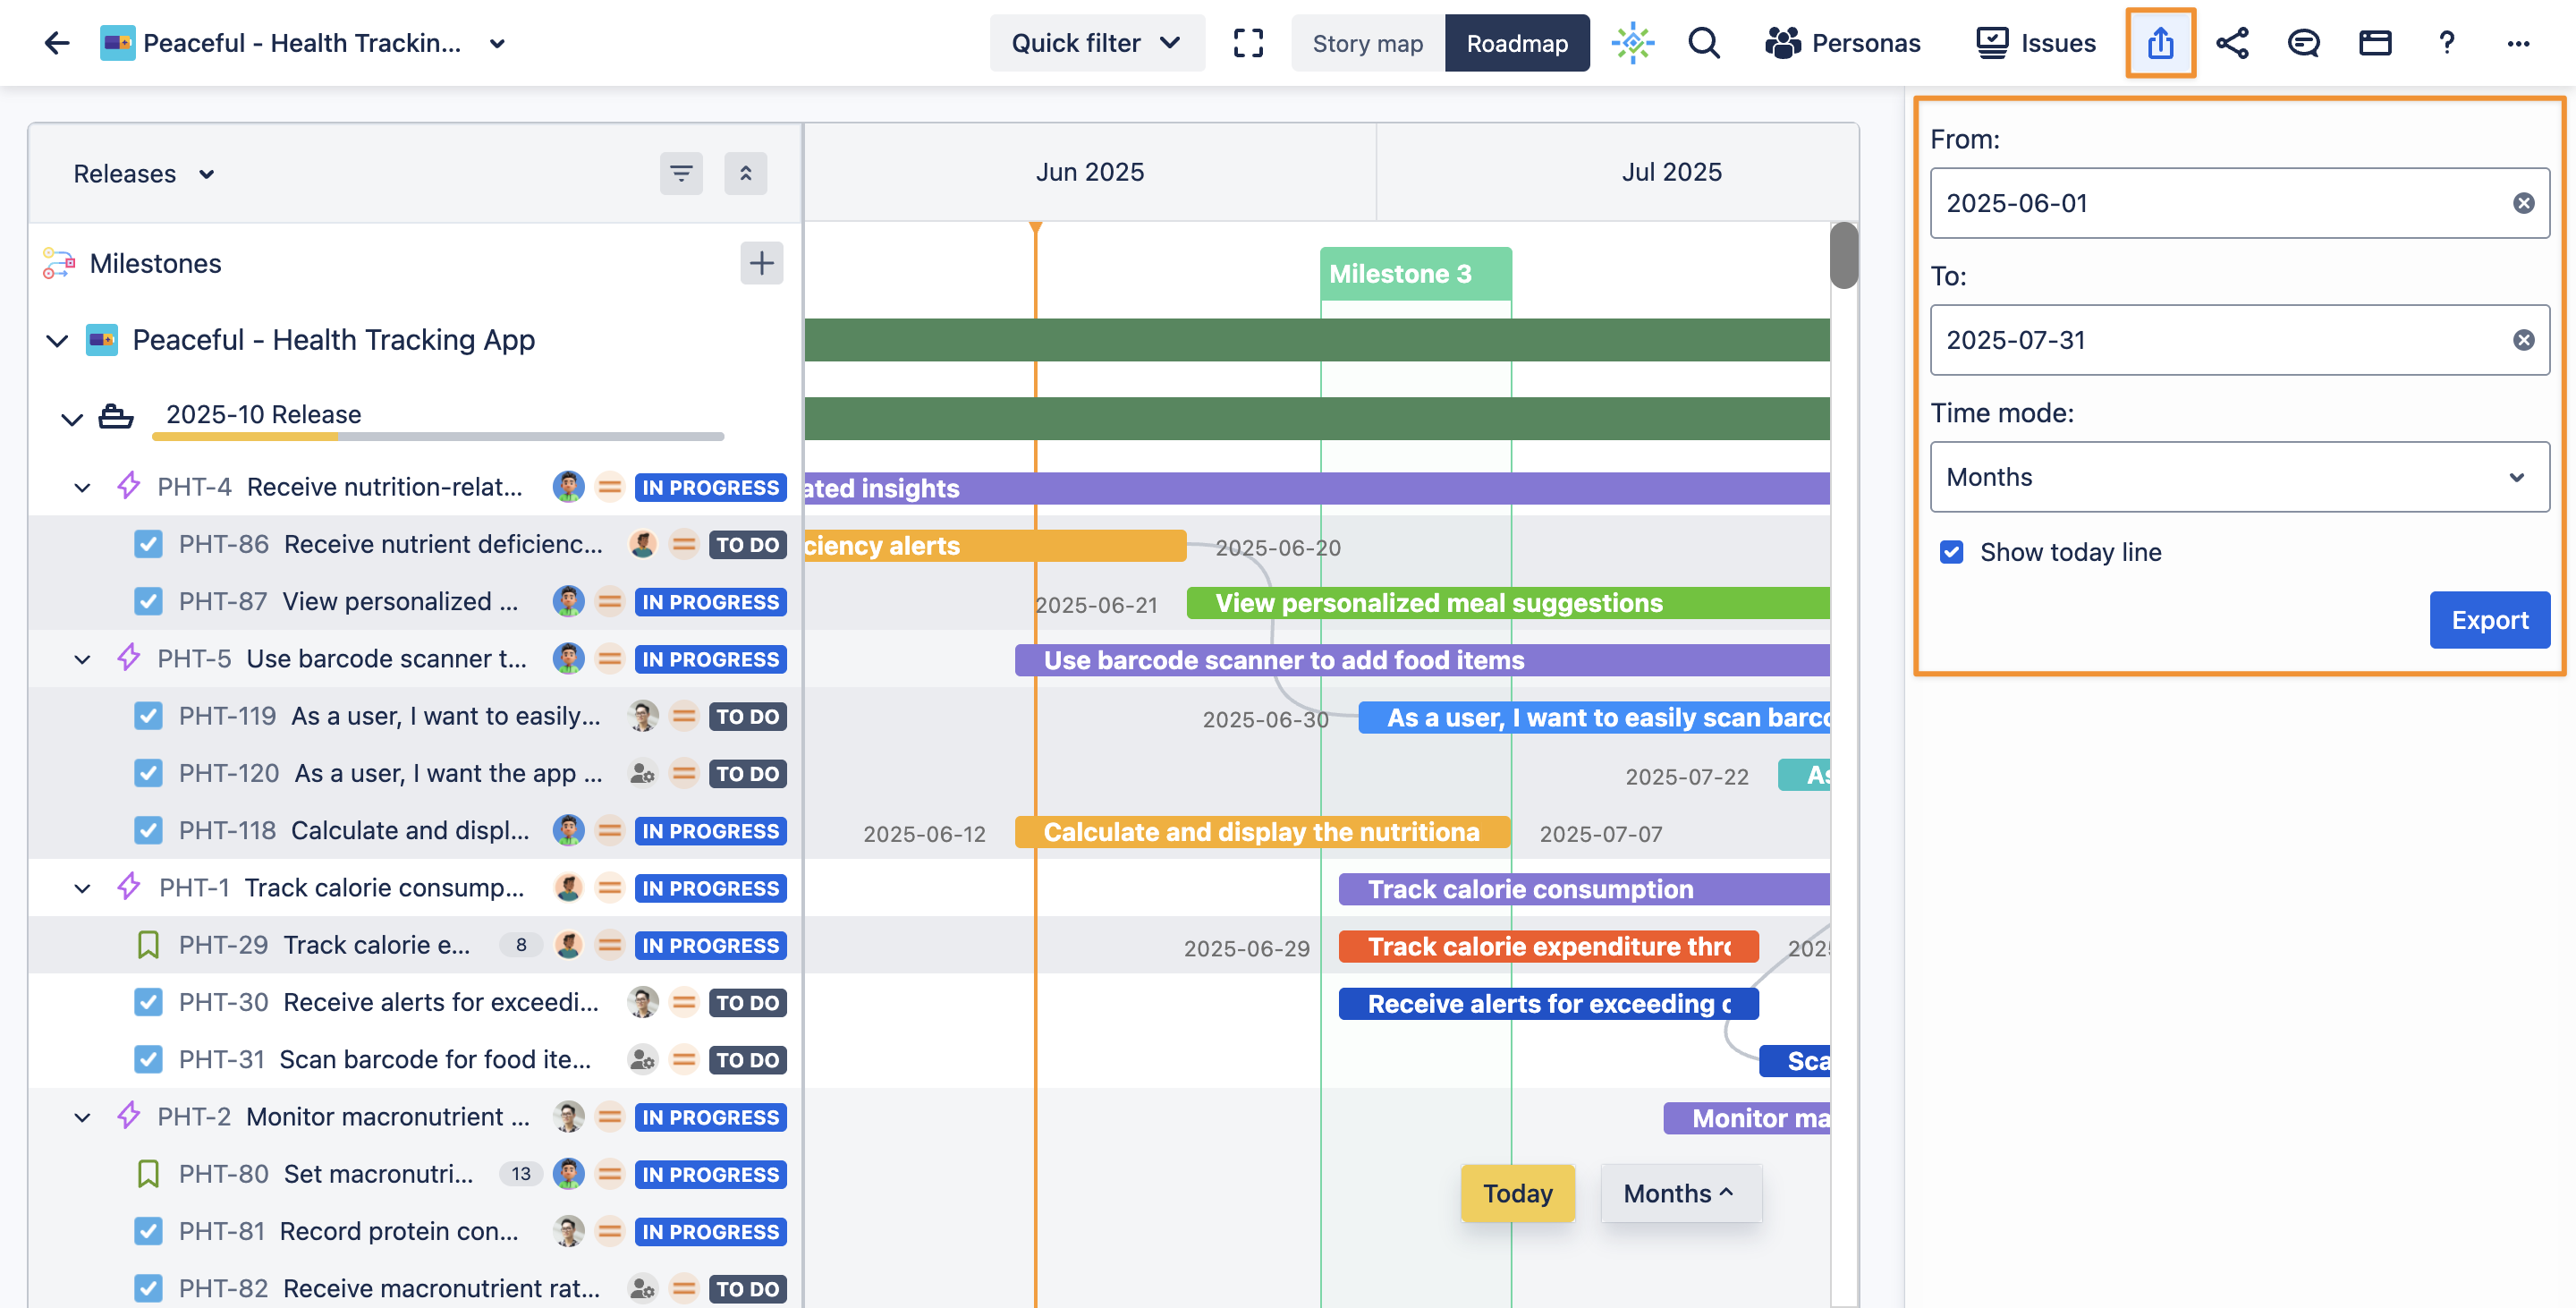2576x1308 pixels.
Task: Click the Export button
Action: point(2489,620)
